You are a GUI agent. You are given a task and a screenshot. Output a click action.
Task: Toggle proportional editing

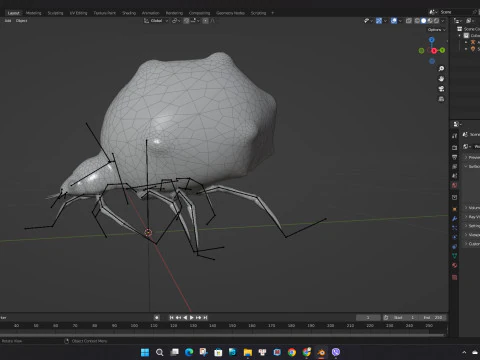(205, 21)
